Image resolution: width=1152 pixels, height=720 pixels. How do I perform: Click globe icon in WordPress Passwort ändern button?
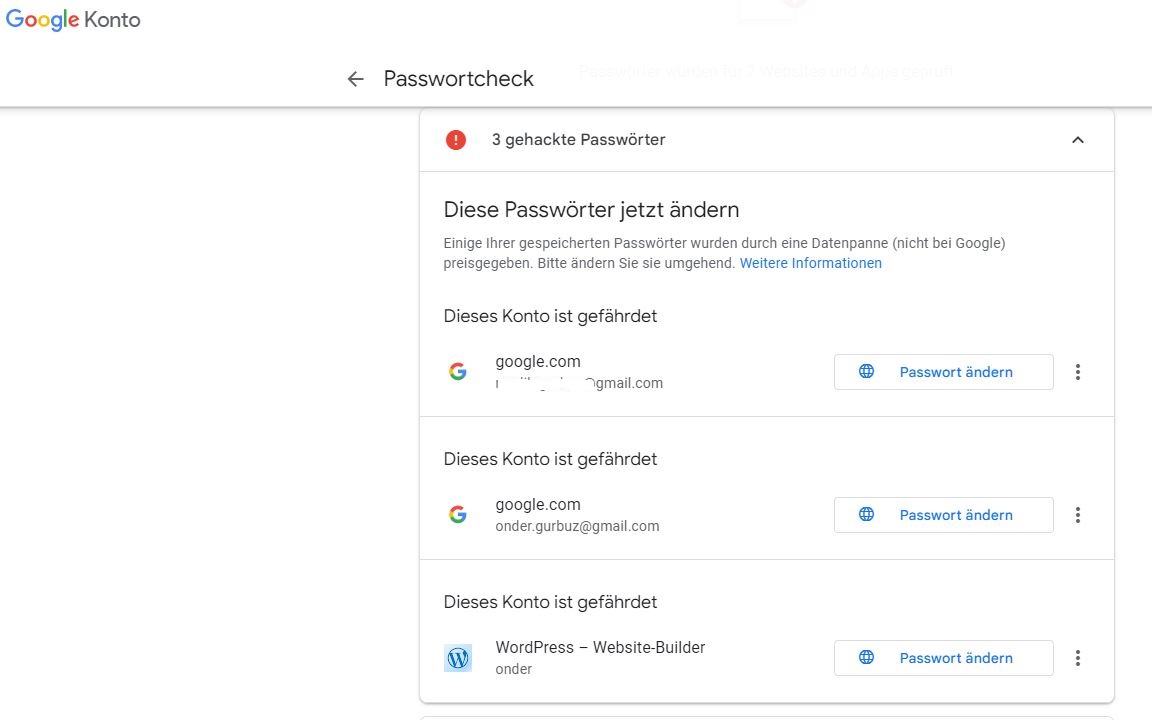pos(867,657)
